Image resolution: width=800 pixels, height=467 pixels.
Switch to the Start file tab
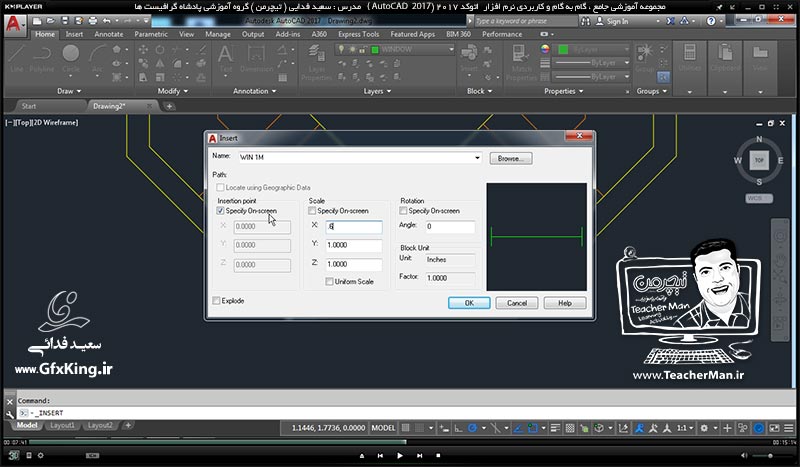tap(29, 106)
